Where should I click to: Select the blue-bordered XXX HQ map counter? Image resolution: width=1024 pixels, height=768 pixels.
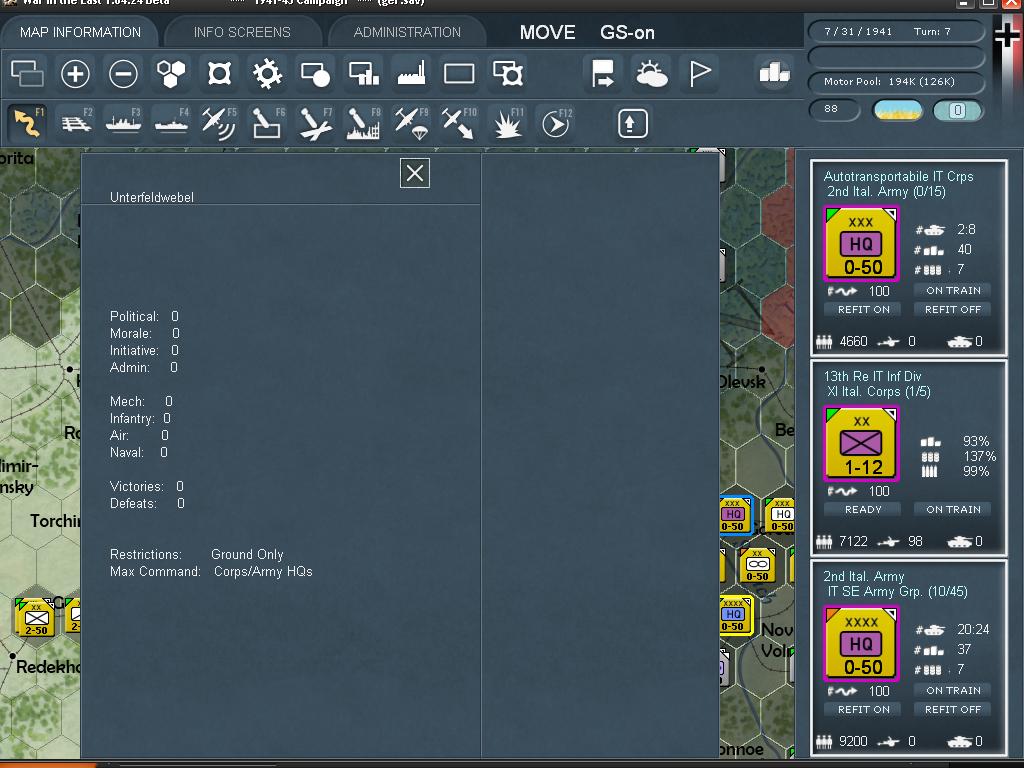pyautogui.click(x=735, y=515)
